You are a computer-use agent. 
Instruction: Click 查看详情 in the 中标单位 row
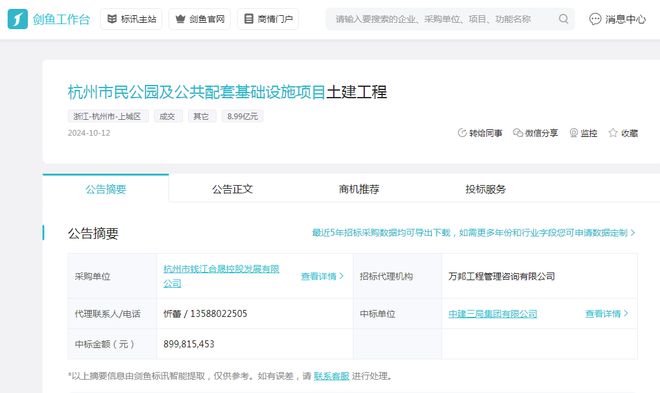pyautogui.click(x=607, y=313)
